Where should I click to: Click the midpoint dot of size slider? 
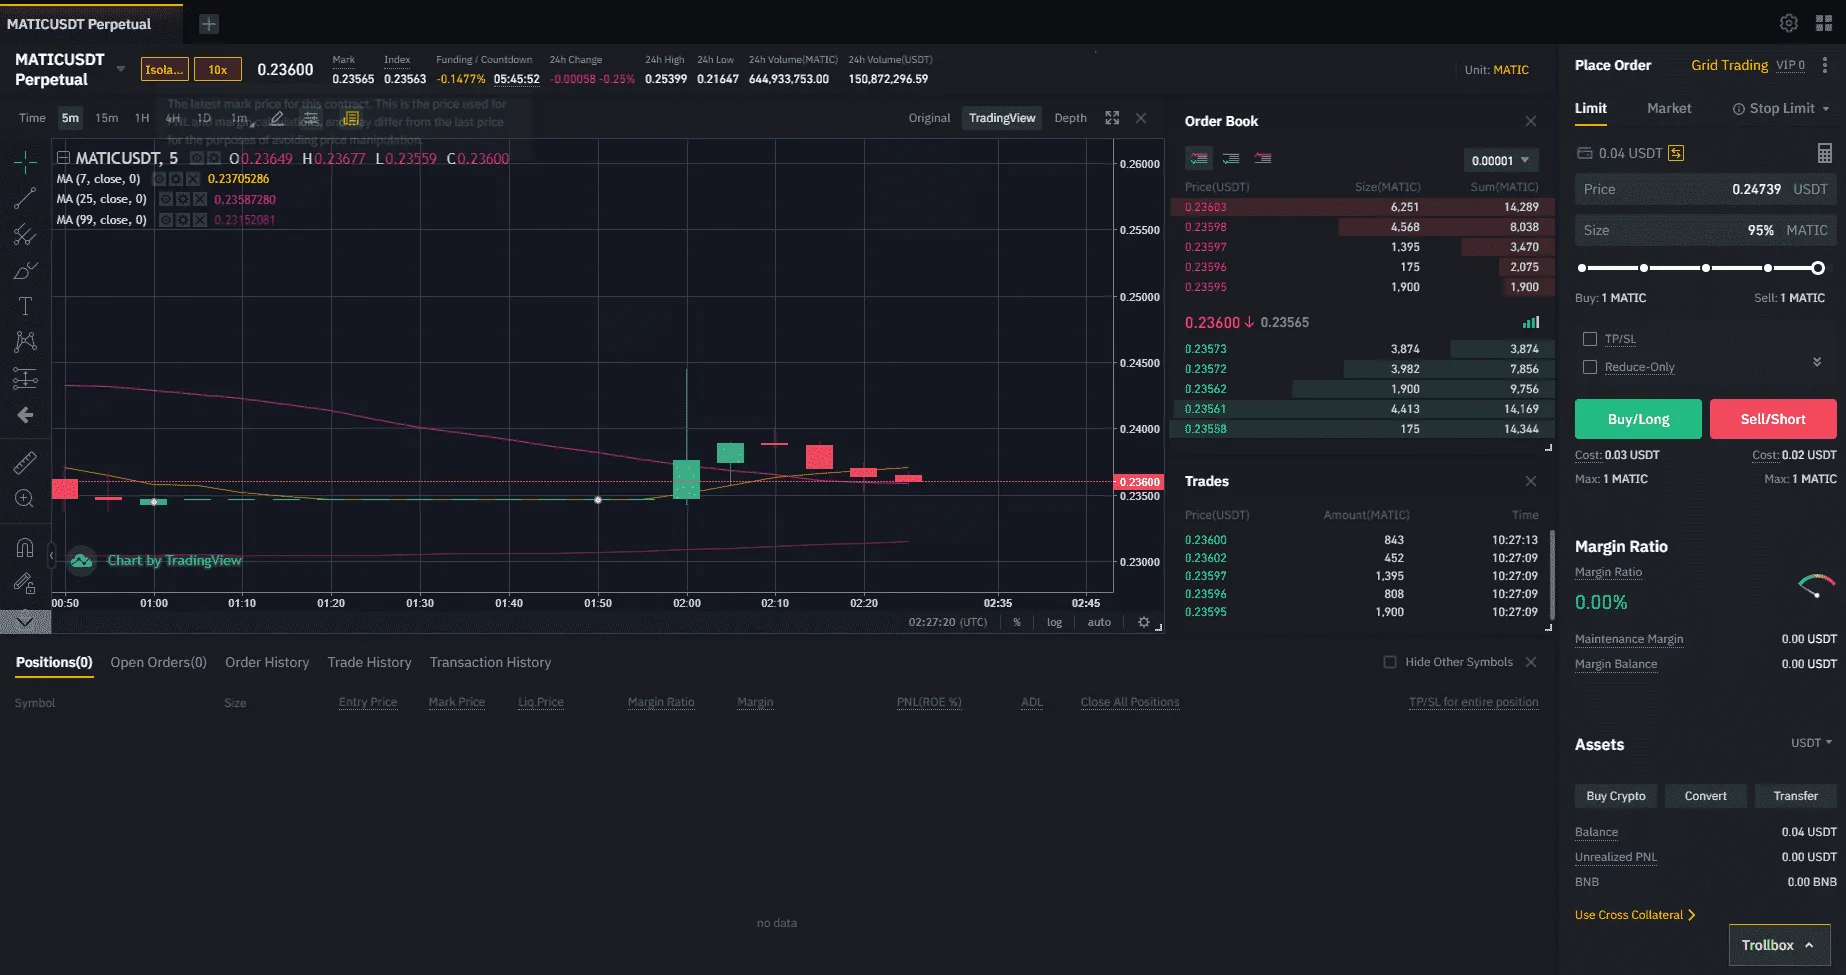(1706, 268)
